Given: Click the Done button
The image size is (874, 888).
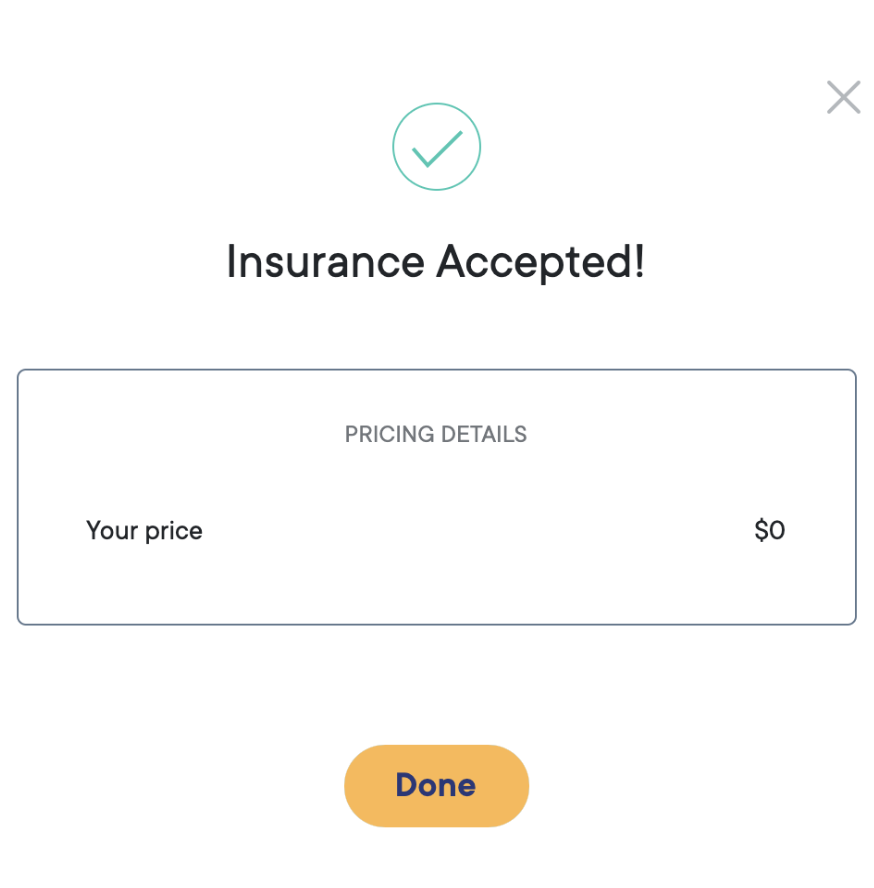Looking at the screenshot, I should (x=436, y=785).
